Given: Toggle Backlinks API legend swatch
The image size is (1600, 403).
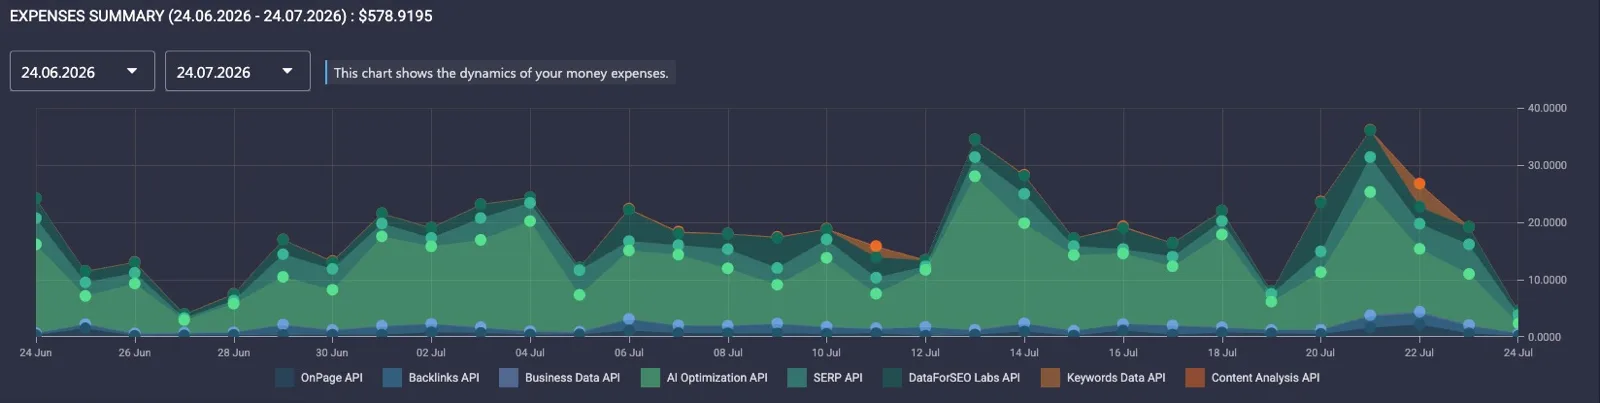Looking at the screenshot, I should pyautogui.click(x=392, y=378).
